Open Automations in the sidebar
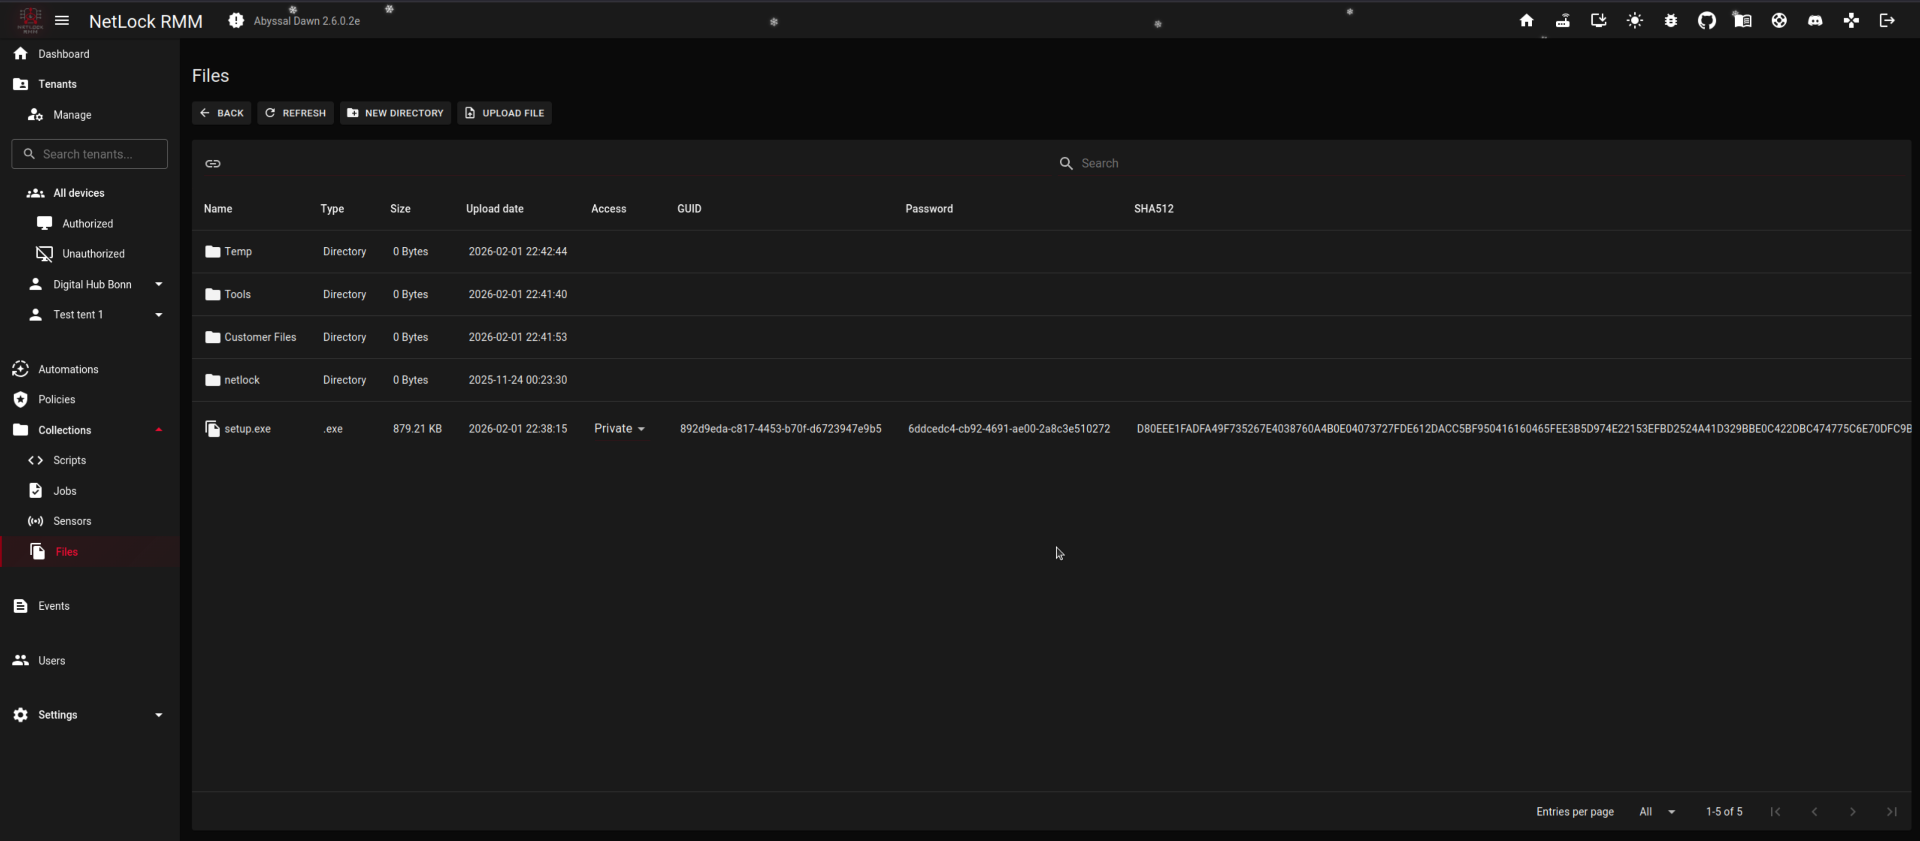Viewport: 1920px width, 841px height. point(90,369)
